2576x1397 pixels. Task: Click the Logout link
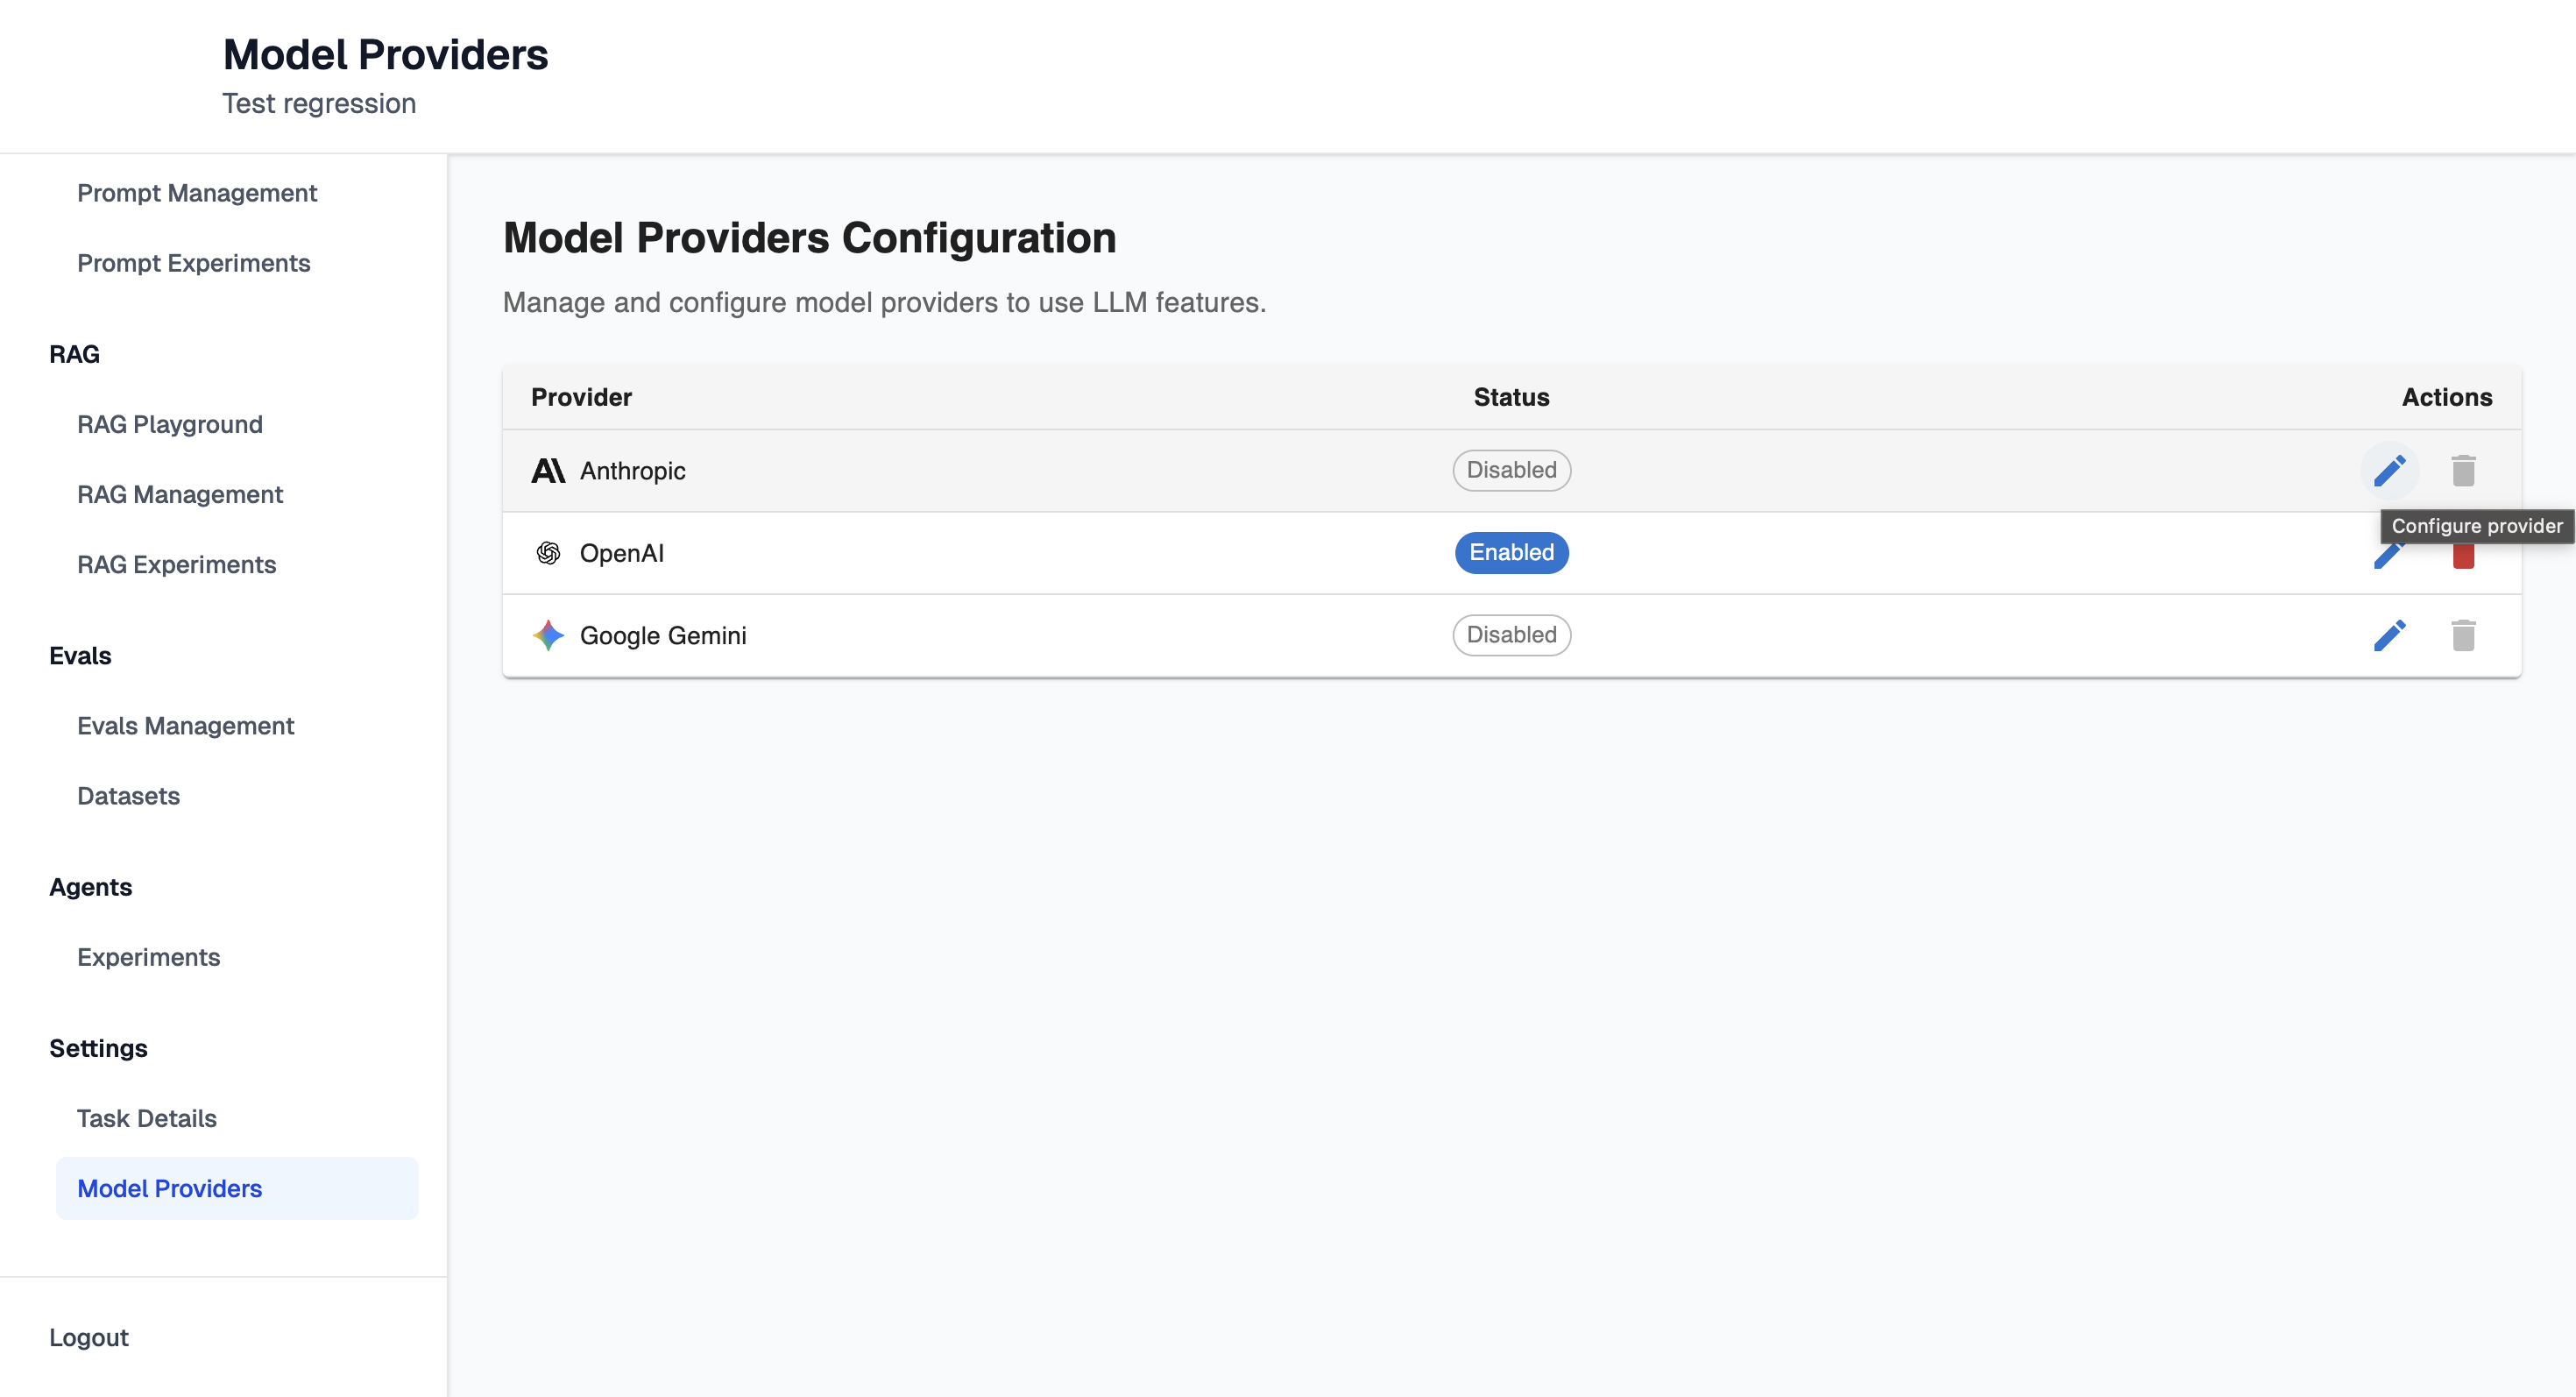(x=89, y=1337)
